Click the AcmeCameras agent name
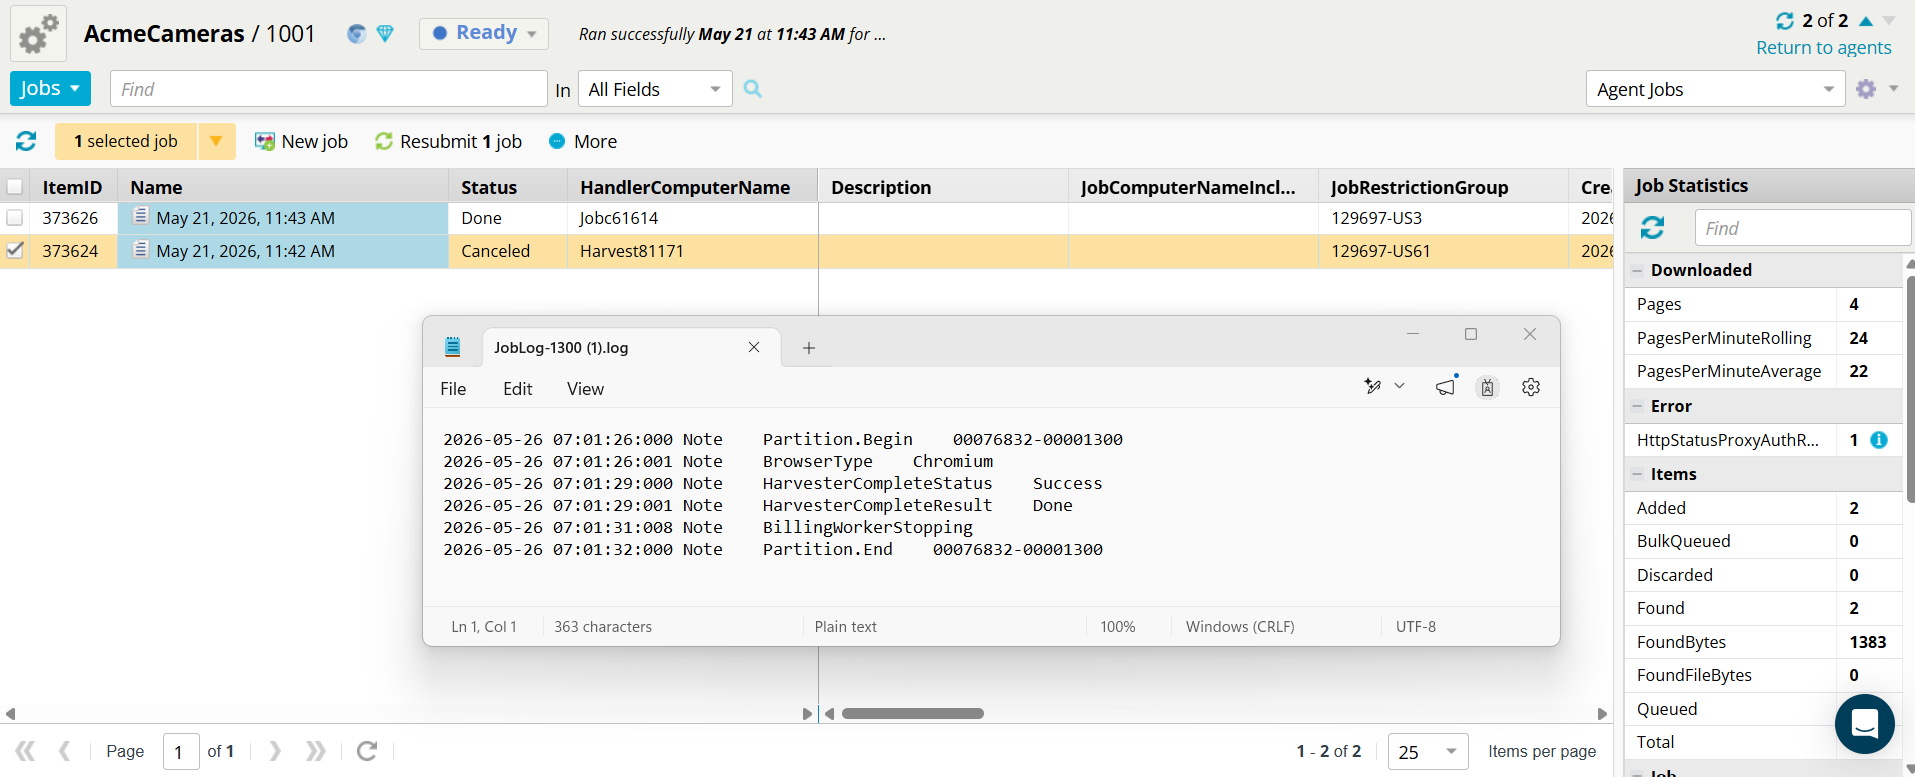Viewport: 1915px width, 777px height. 164,34
